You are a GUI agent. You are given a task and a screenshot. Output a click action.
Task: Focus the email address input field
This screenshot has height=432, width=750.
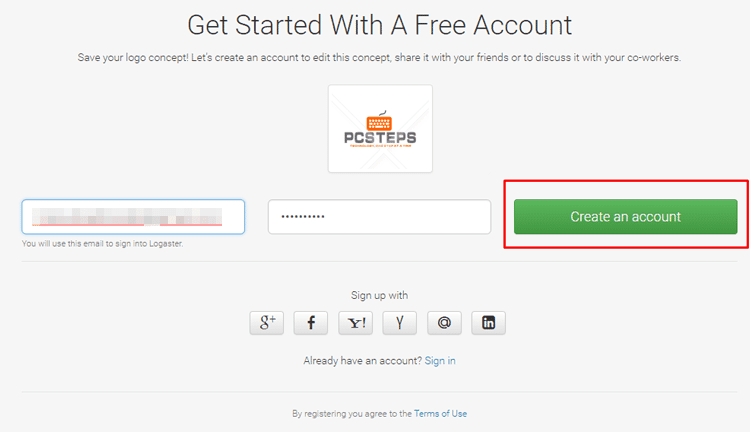133,217
